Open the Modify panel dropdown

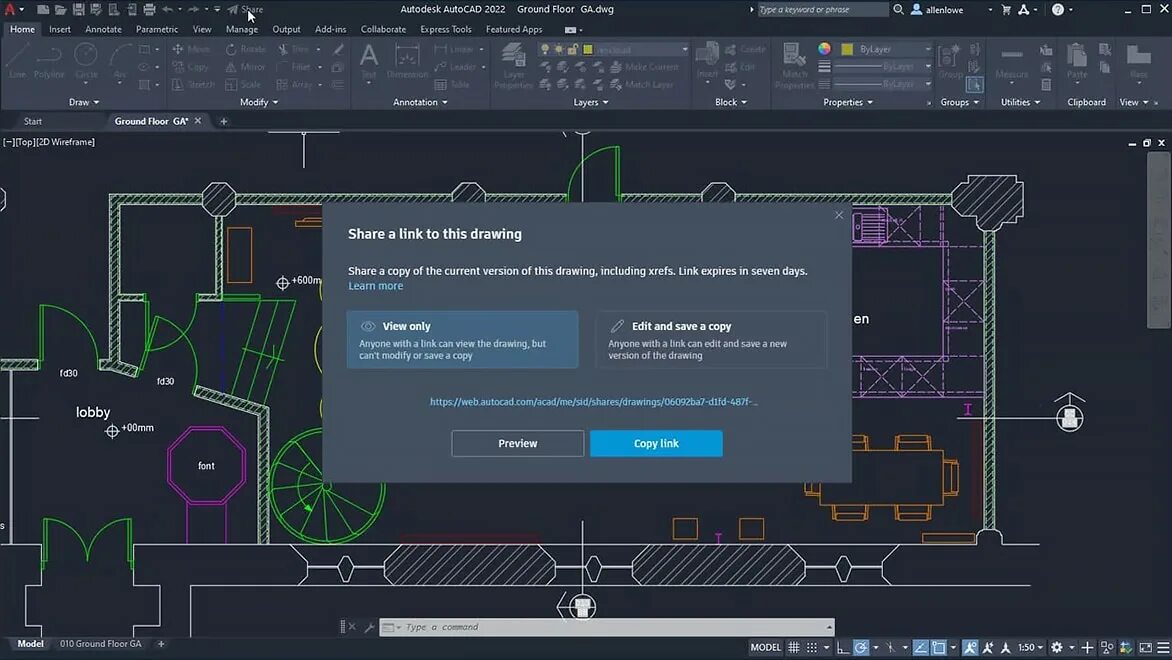click(x=257, y=101)
